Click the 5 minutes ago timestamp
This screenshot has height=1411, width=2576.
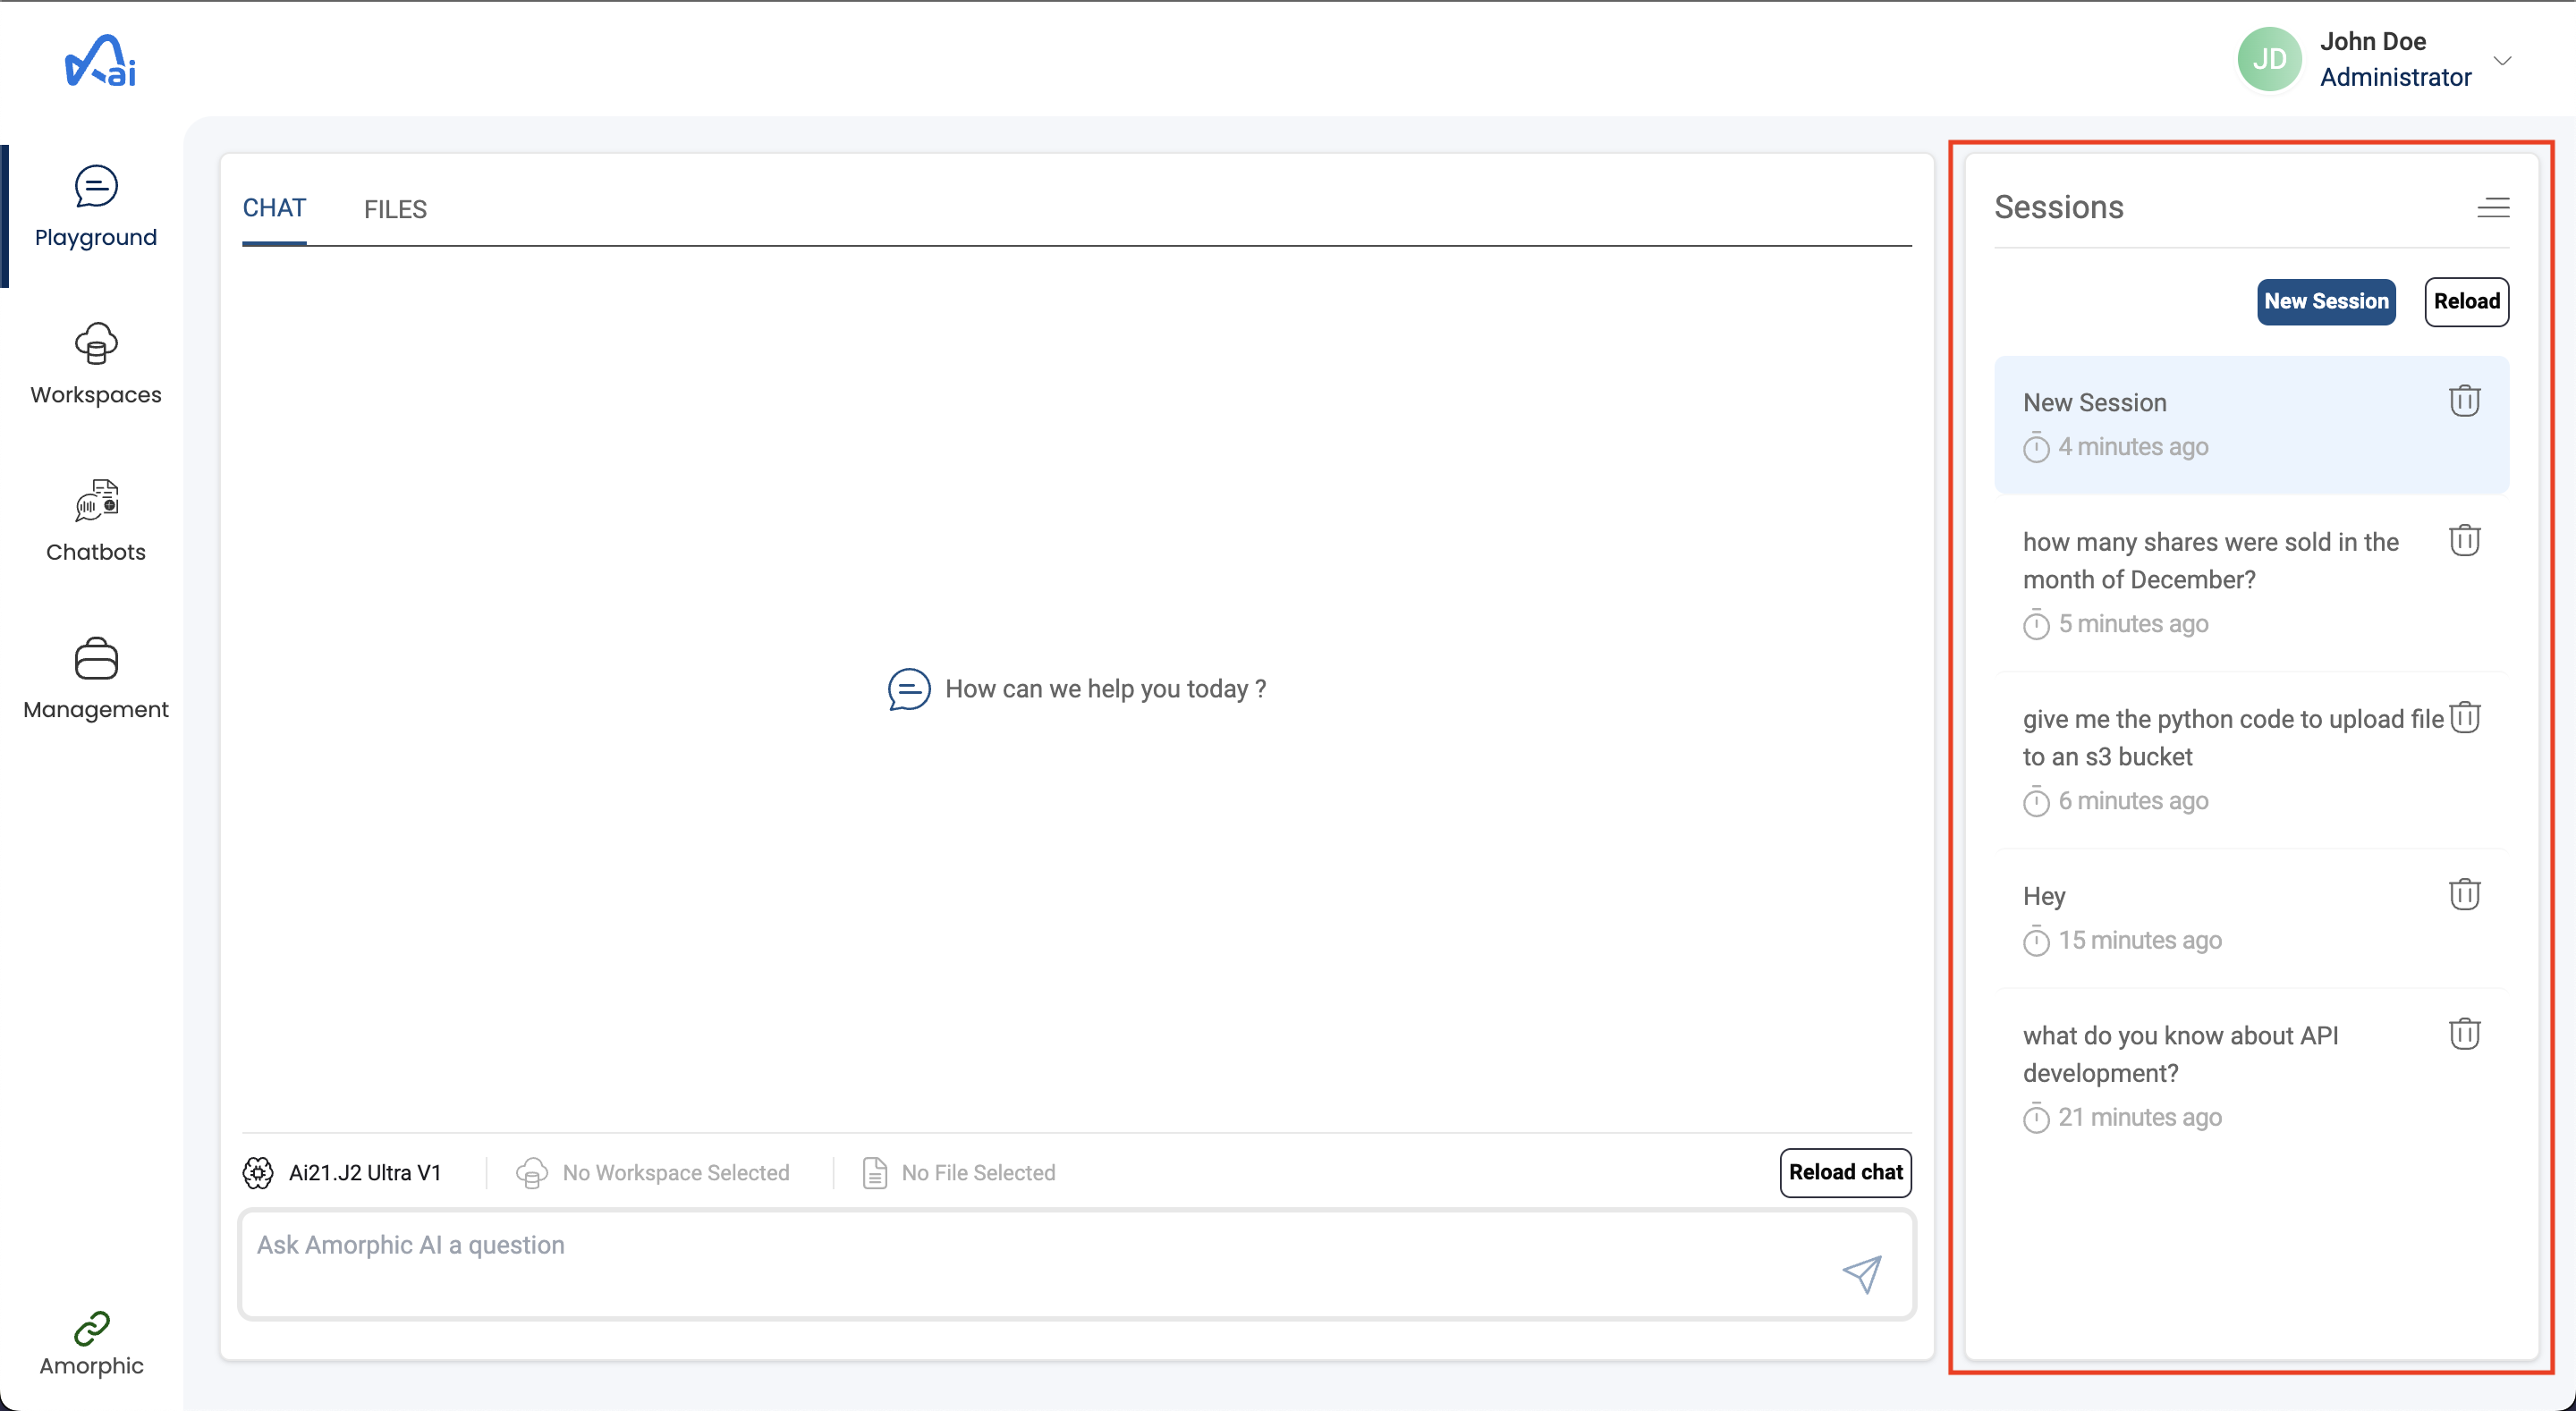click(2132, 623)
